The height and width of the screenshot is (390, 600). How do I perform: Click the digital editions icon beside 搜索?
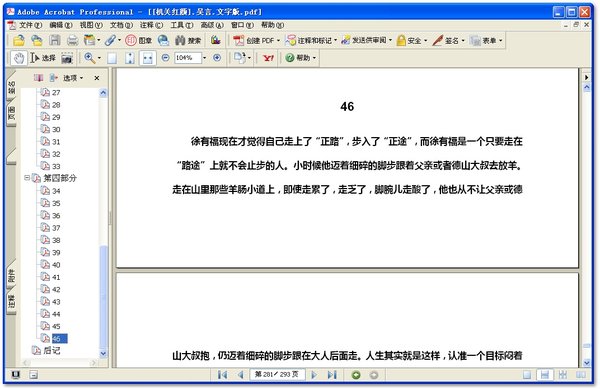point(215,40)
